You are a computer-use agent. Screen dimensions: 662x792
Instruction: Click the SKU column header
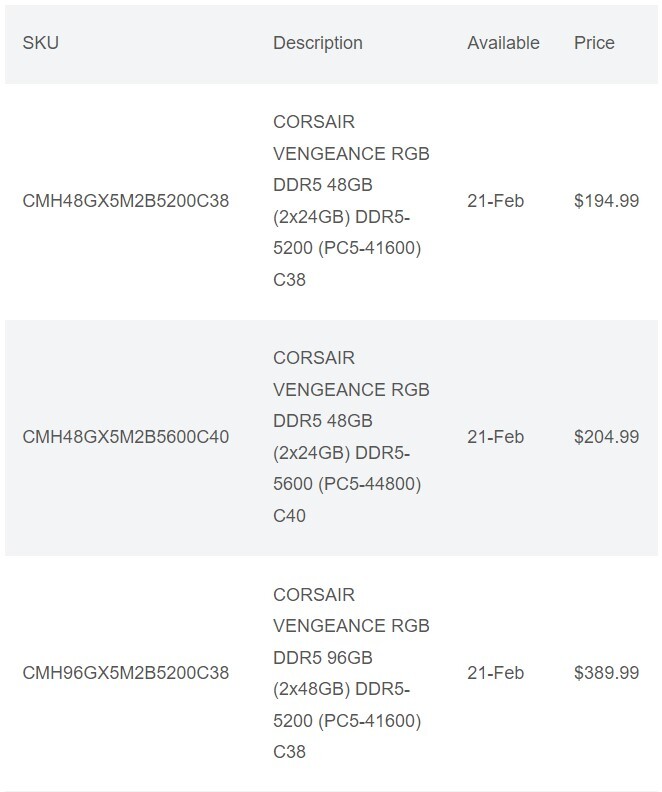(x=40, y=43)
